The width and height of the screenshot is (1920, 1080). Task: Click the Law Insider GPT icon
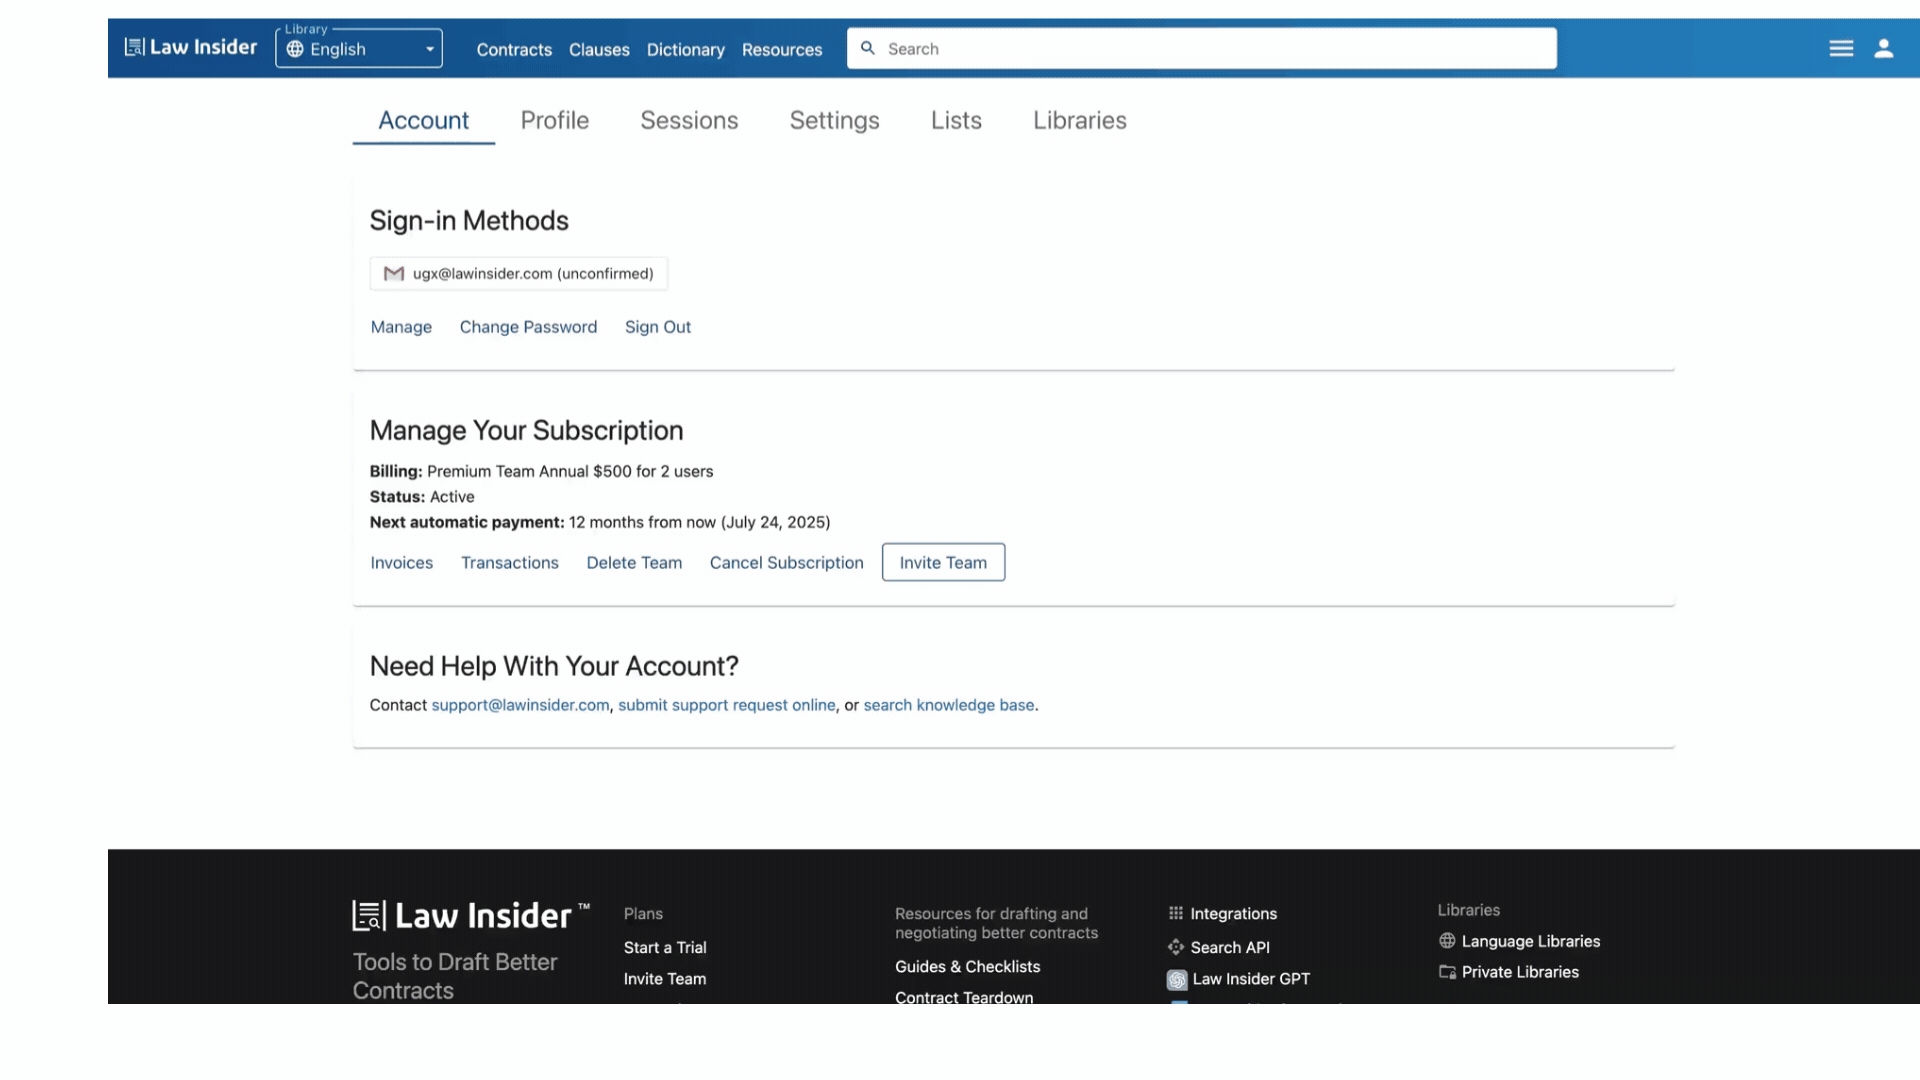click(1177, 979)
